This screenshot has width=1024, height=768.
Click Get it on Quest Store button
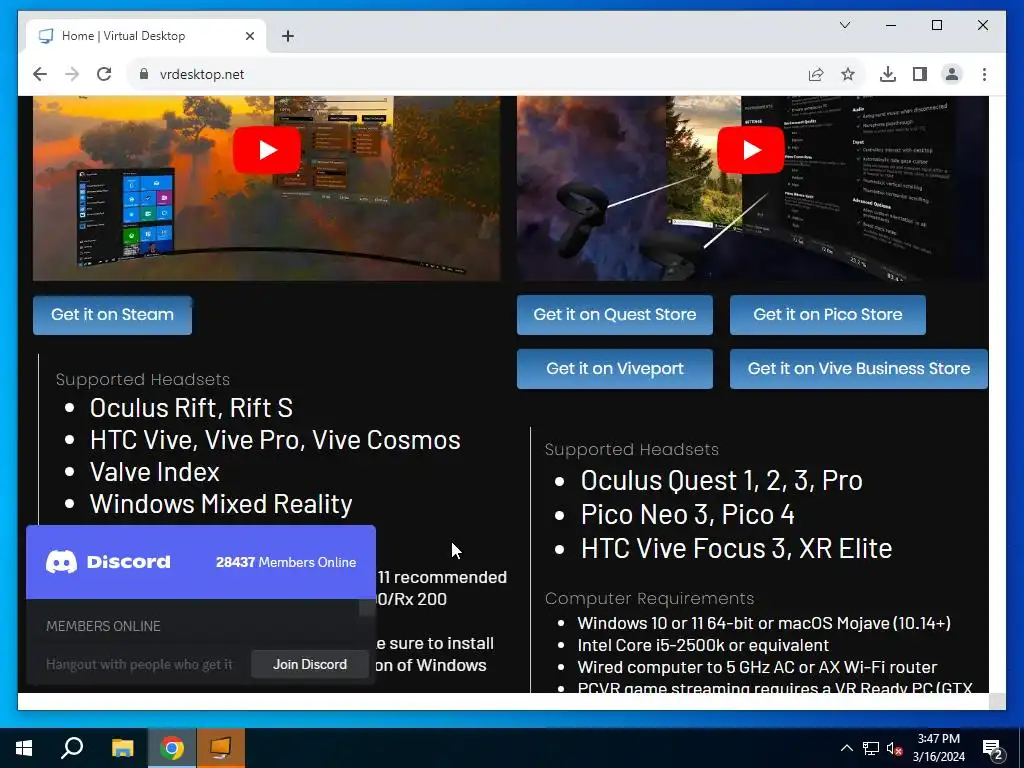pyautogui.click(x=615, y=315)
